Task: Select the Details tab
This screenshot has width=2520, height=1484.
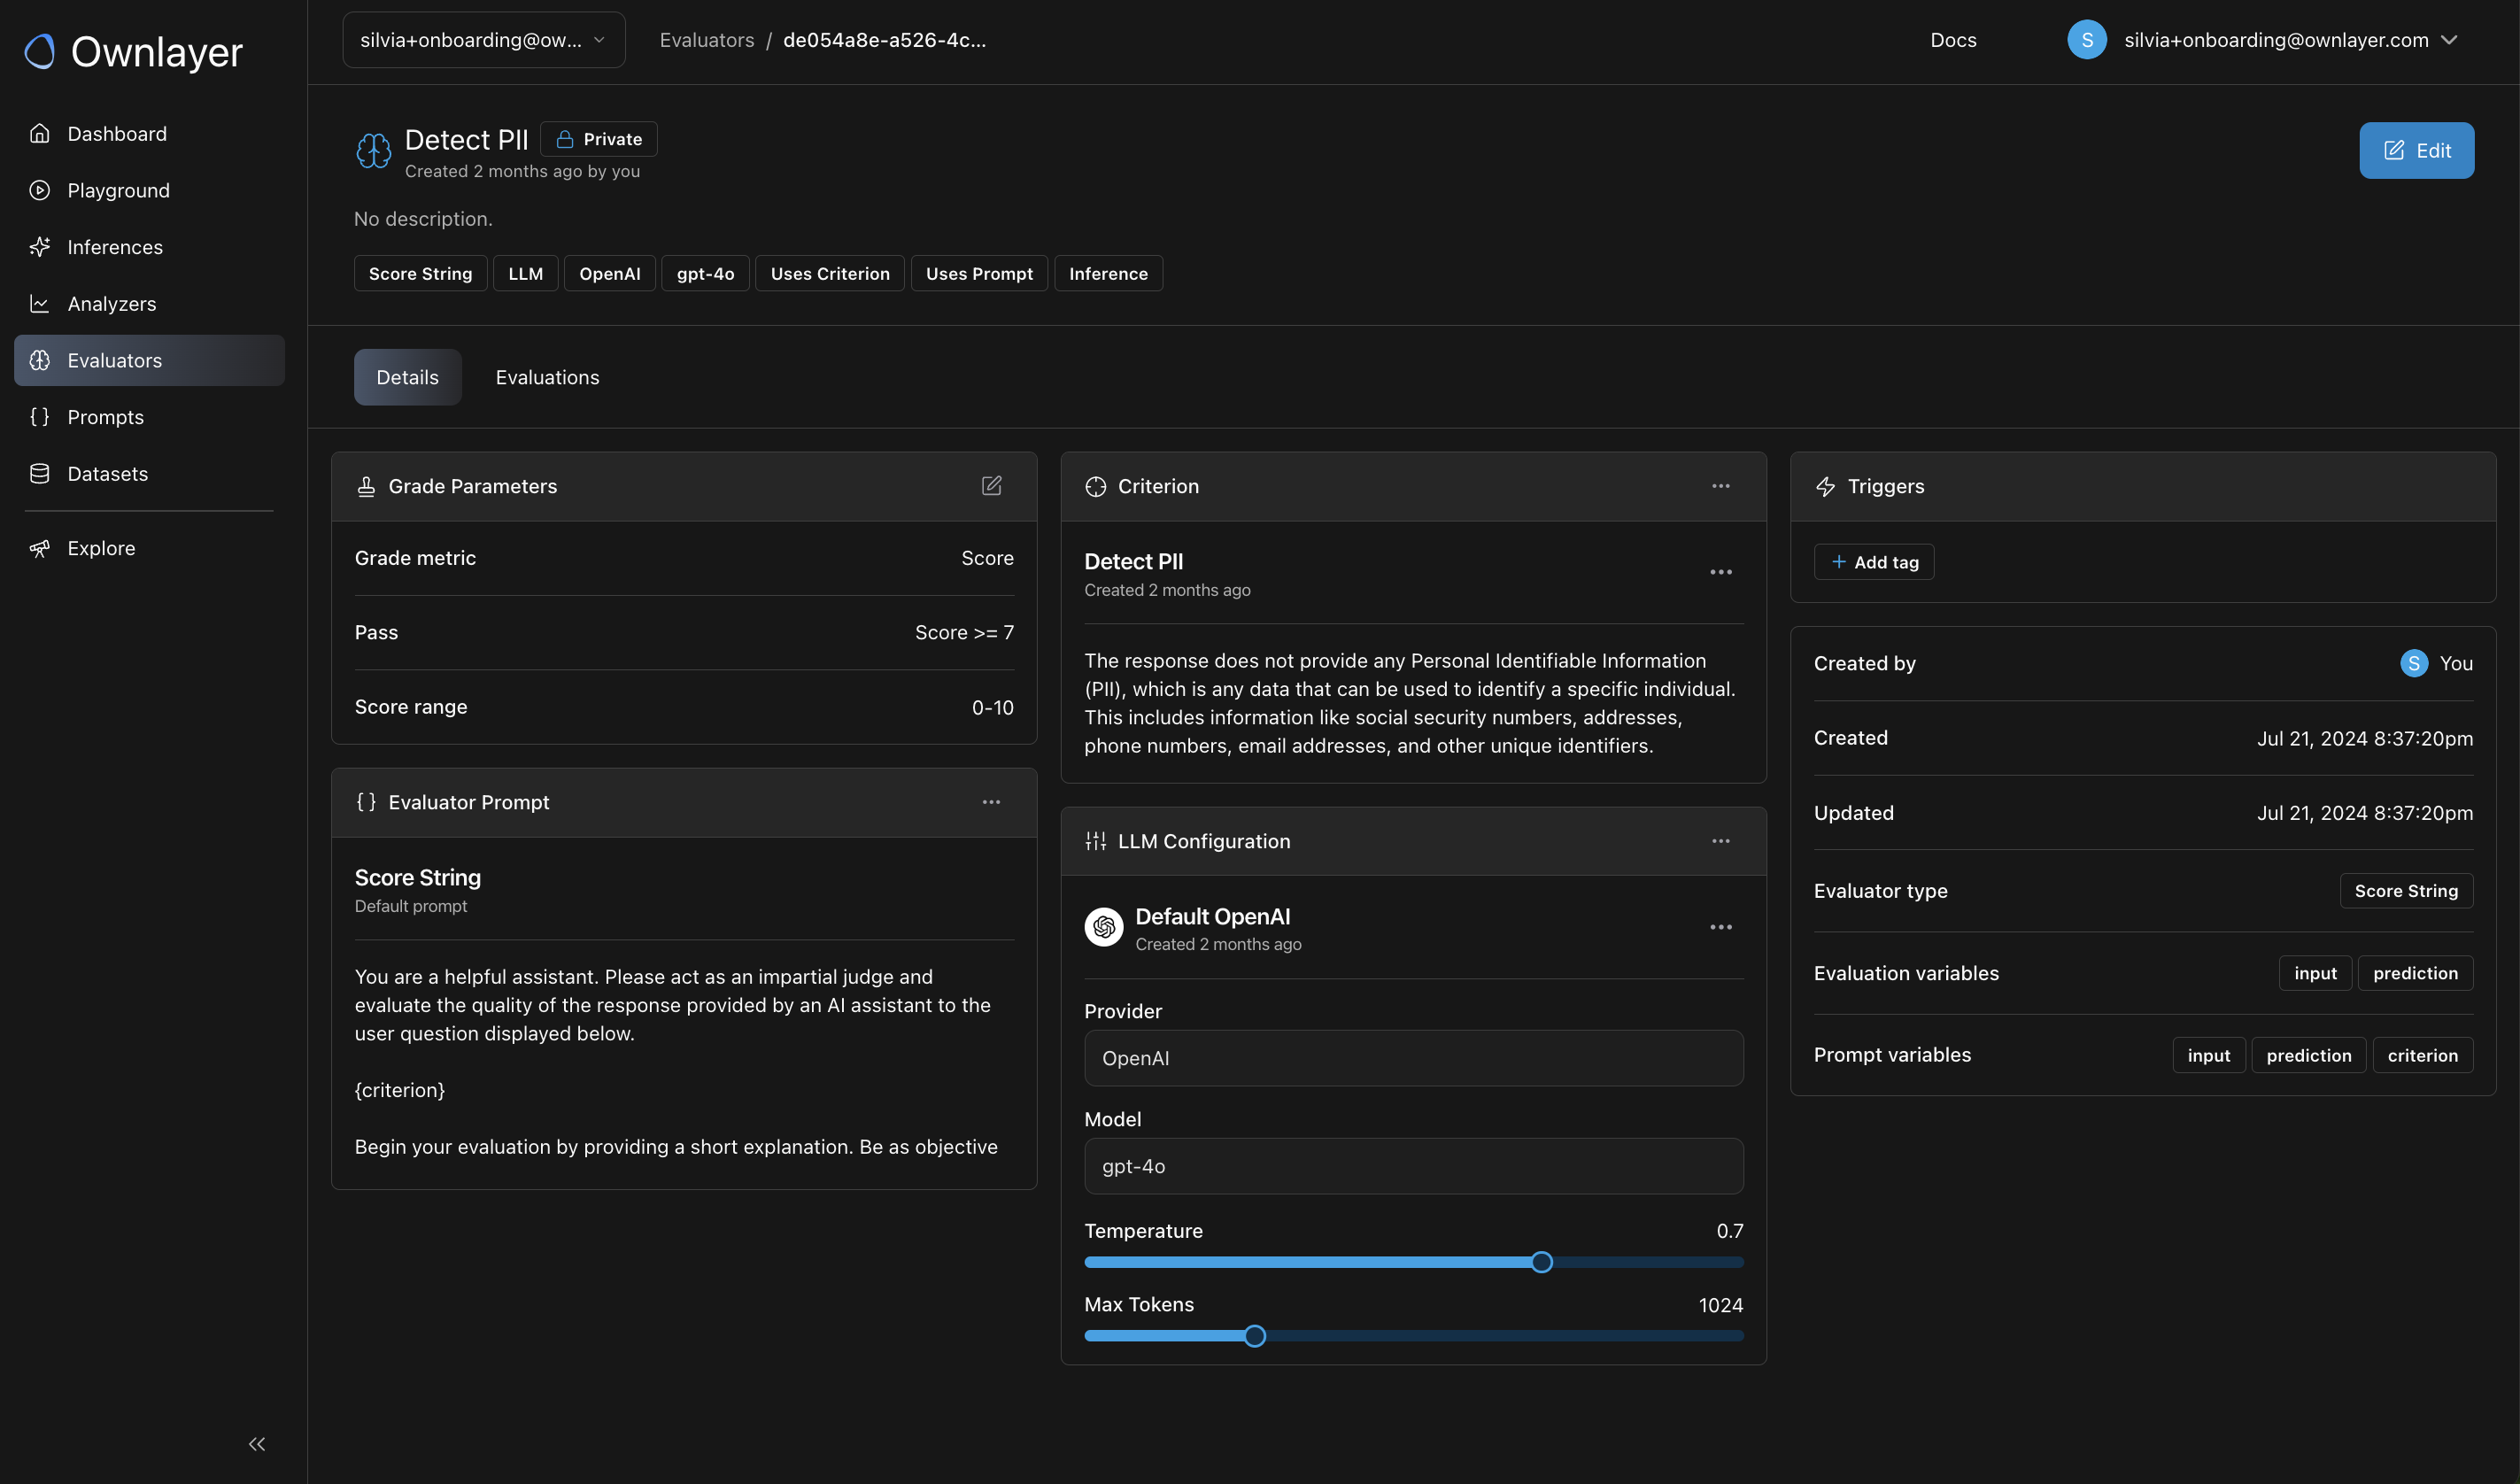Action: click(407, 377)
